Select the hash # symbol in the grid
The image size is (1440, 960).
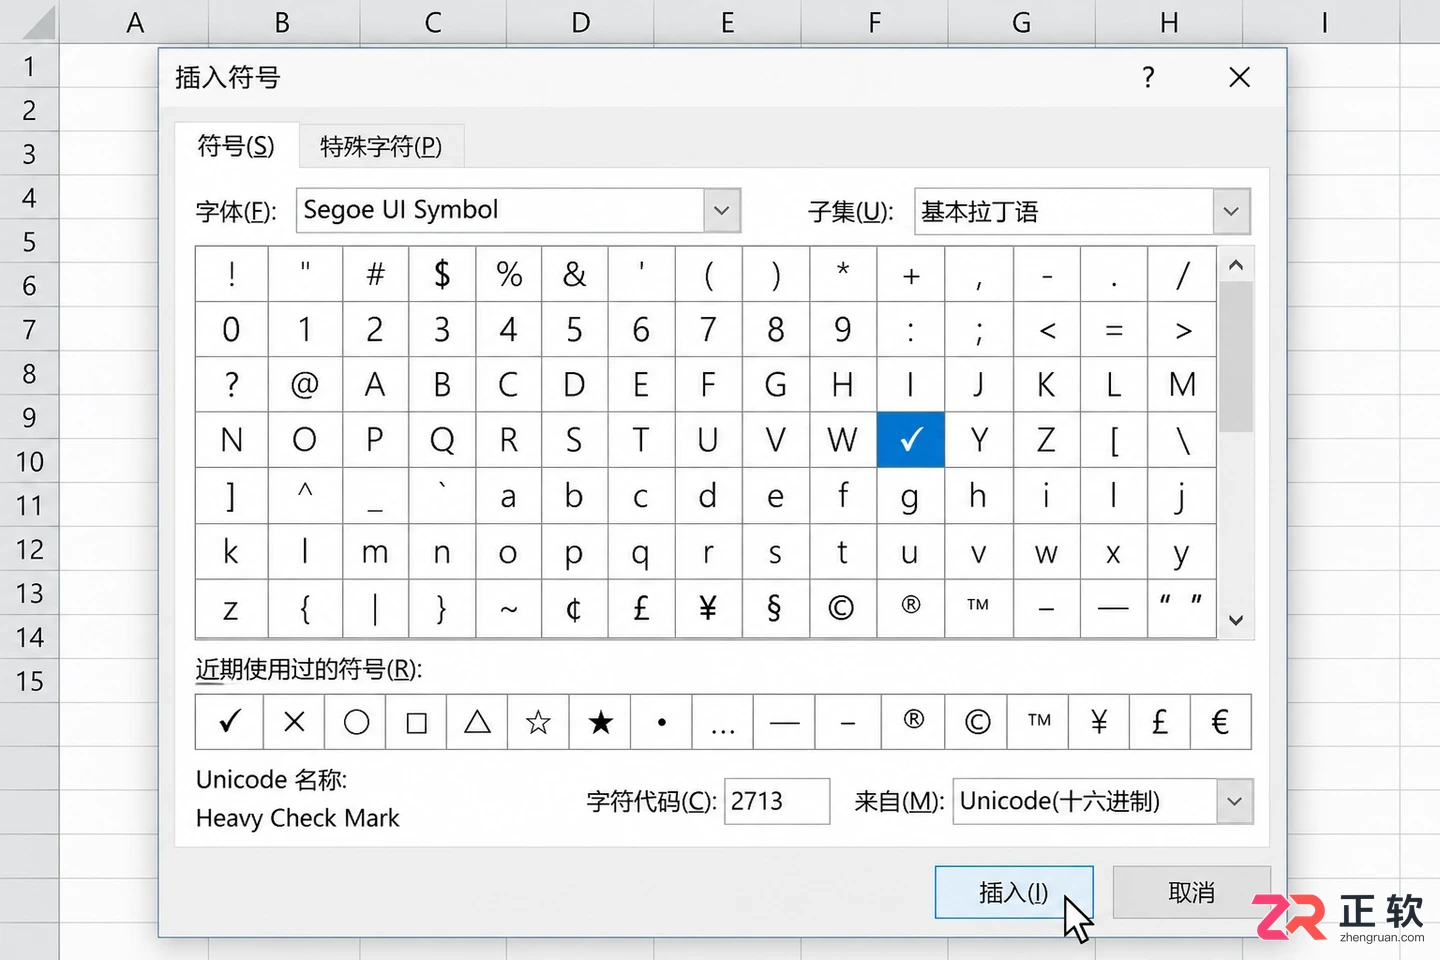(375, 274)
